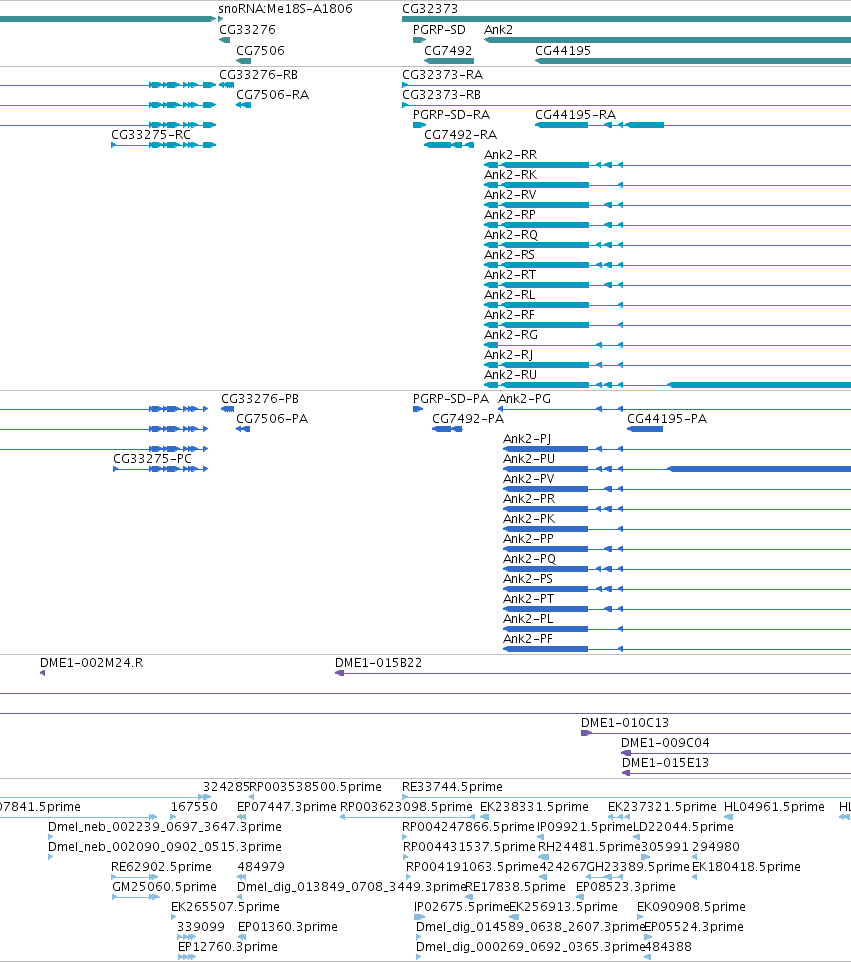This screenshot has width=851, height=962.
Task: Select protein Ank2-PT
Action: point(528,598)
